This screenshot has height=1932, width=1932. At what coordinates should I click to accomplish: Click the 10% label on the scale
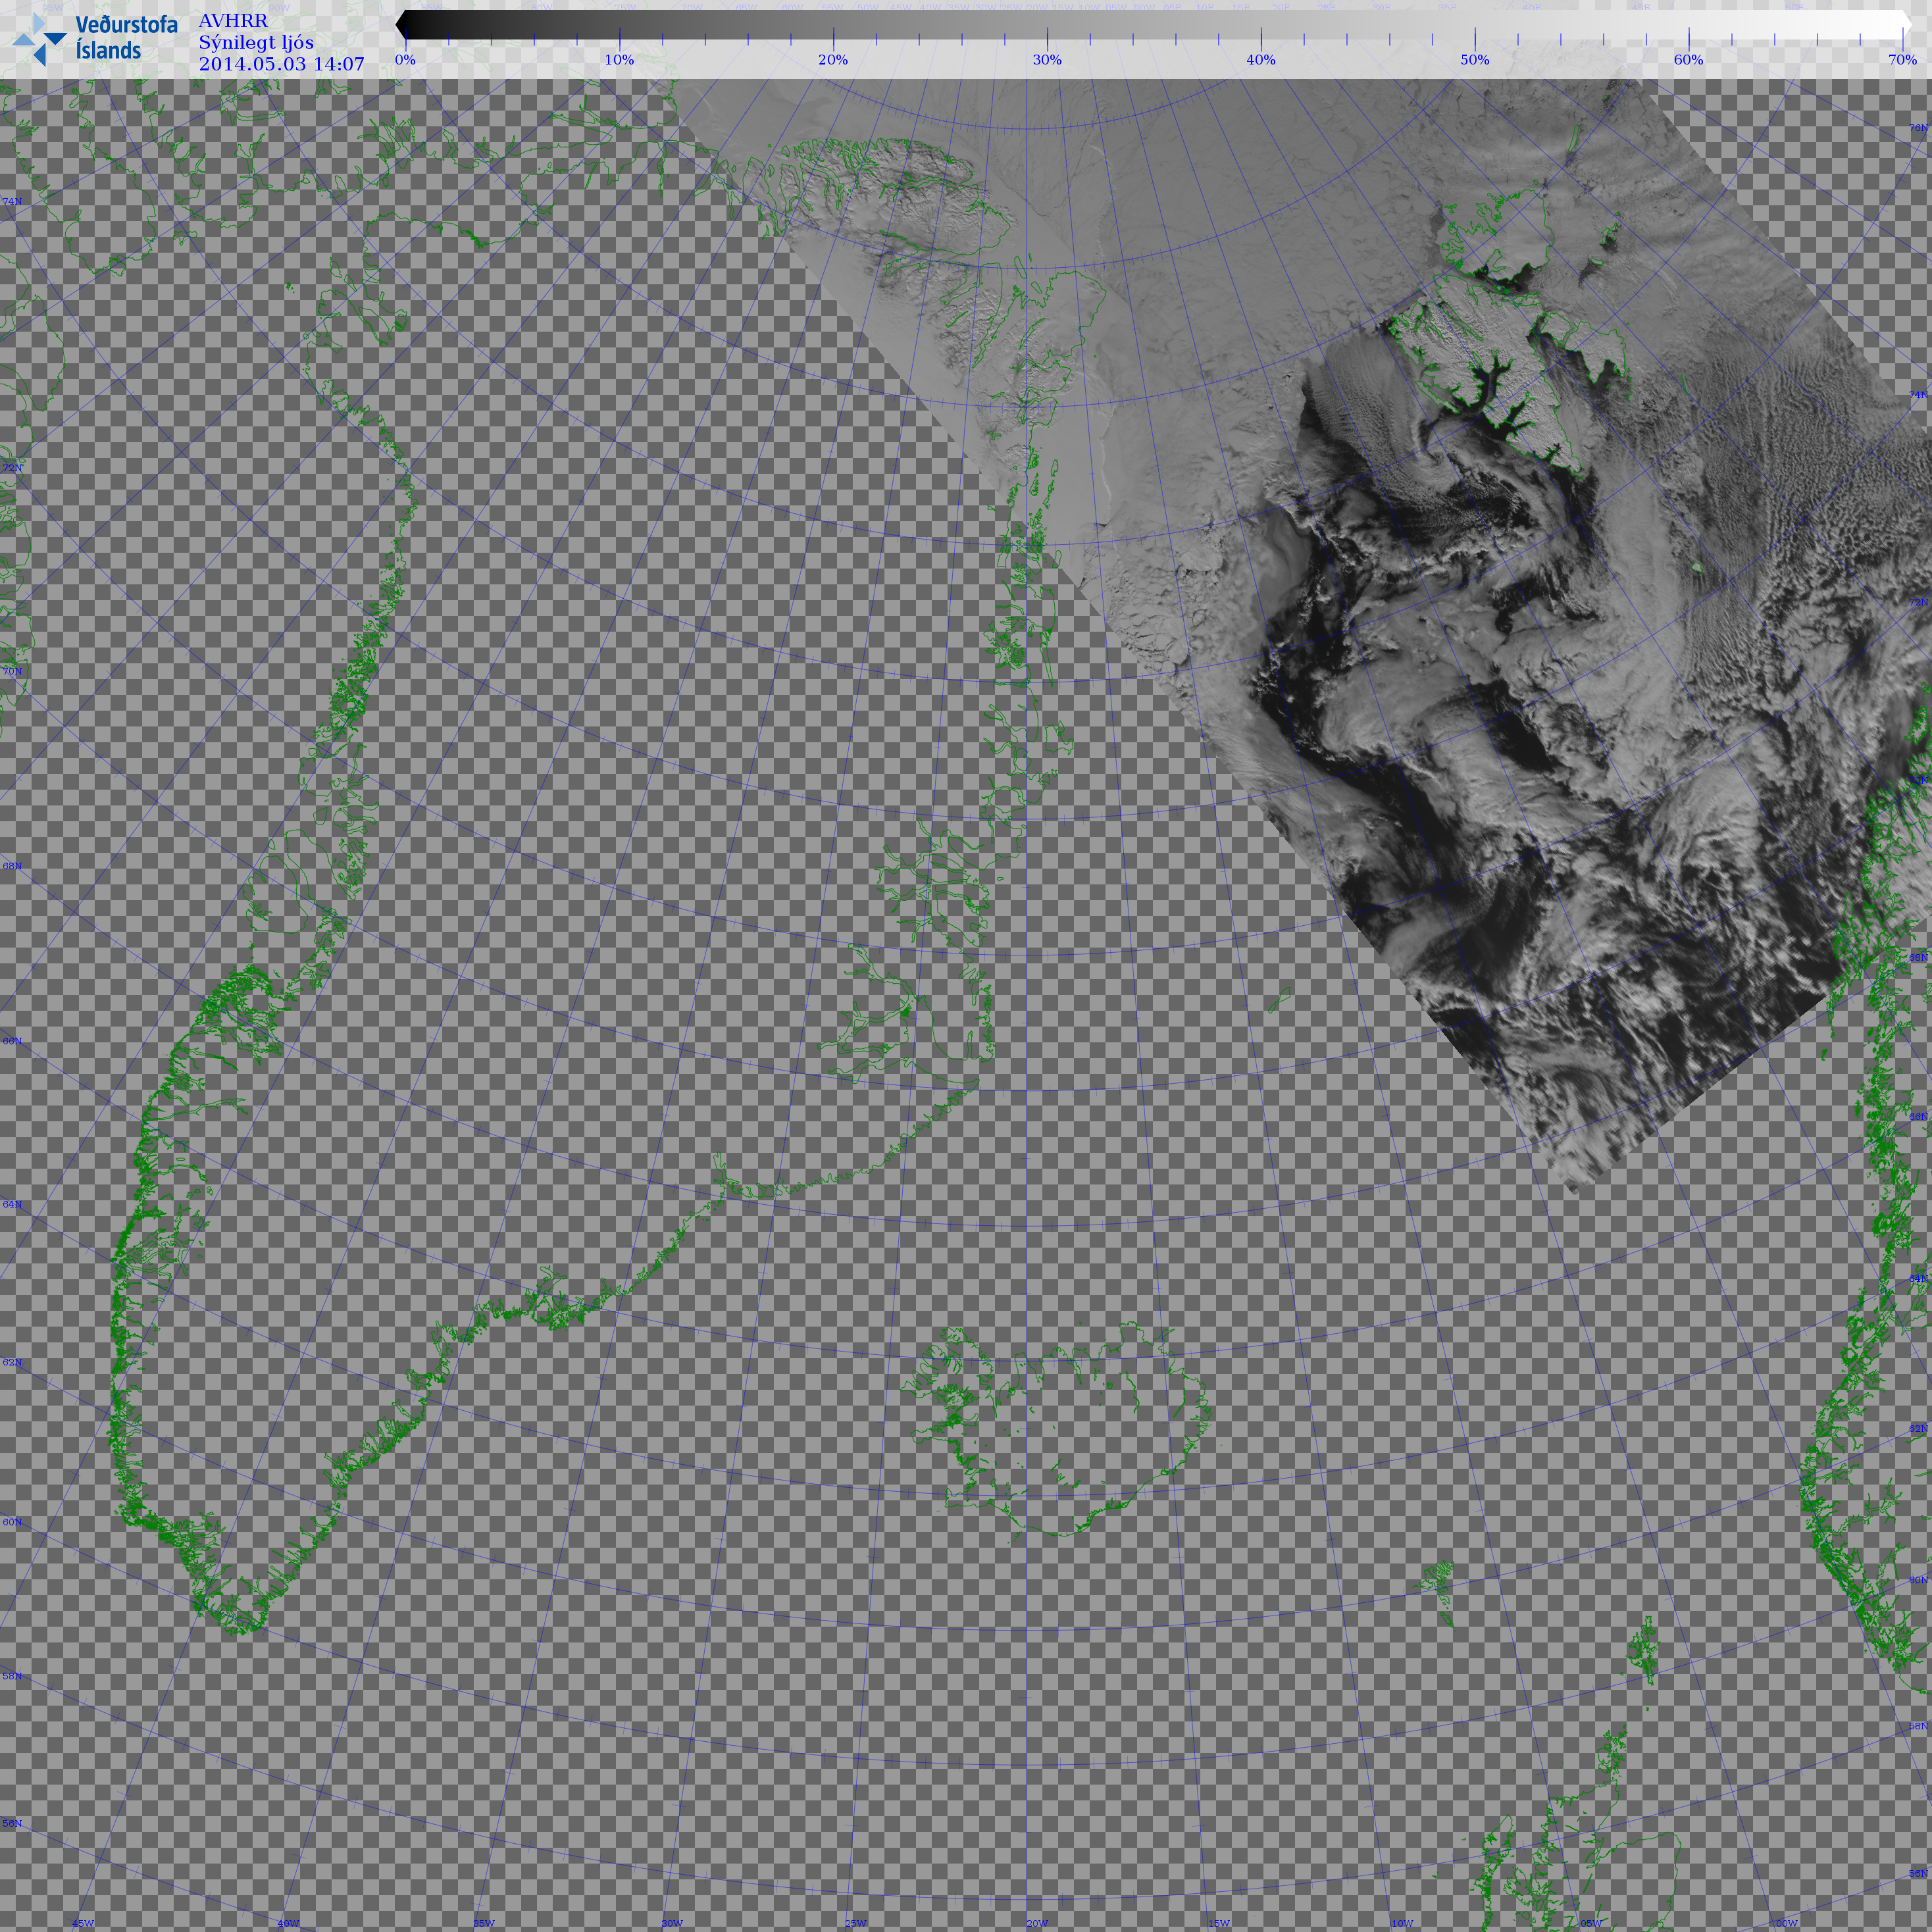click(619, 60)
